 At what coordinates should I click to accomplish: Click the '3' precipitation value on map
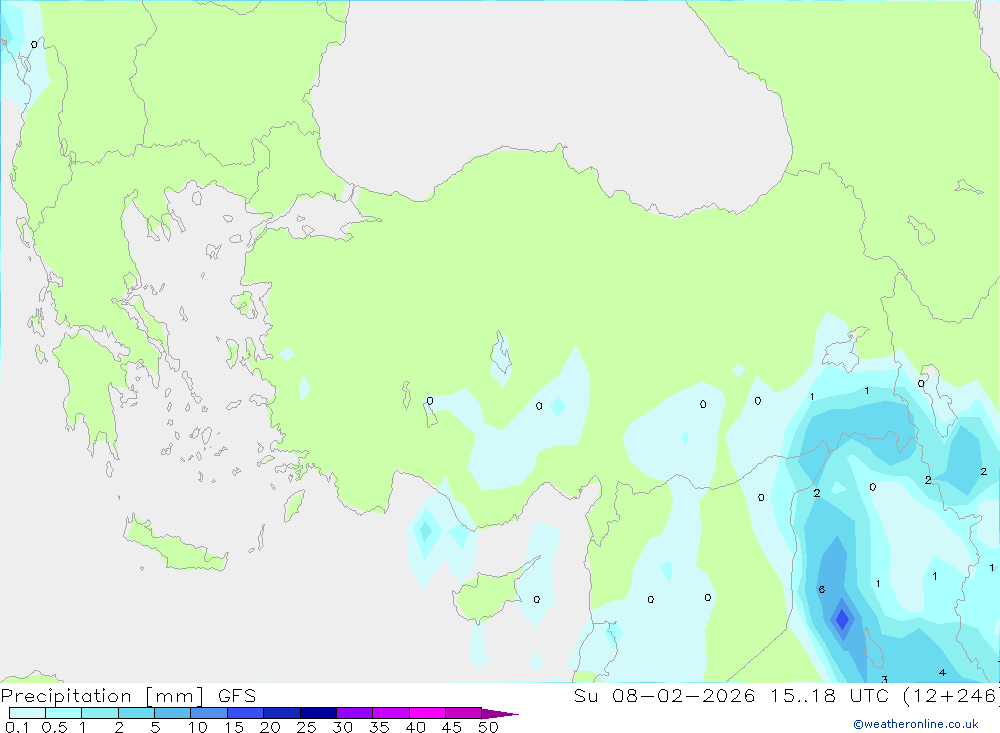(x=884, y=679)
